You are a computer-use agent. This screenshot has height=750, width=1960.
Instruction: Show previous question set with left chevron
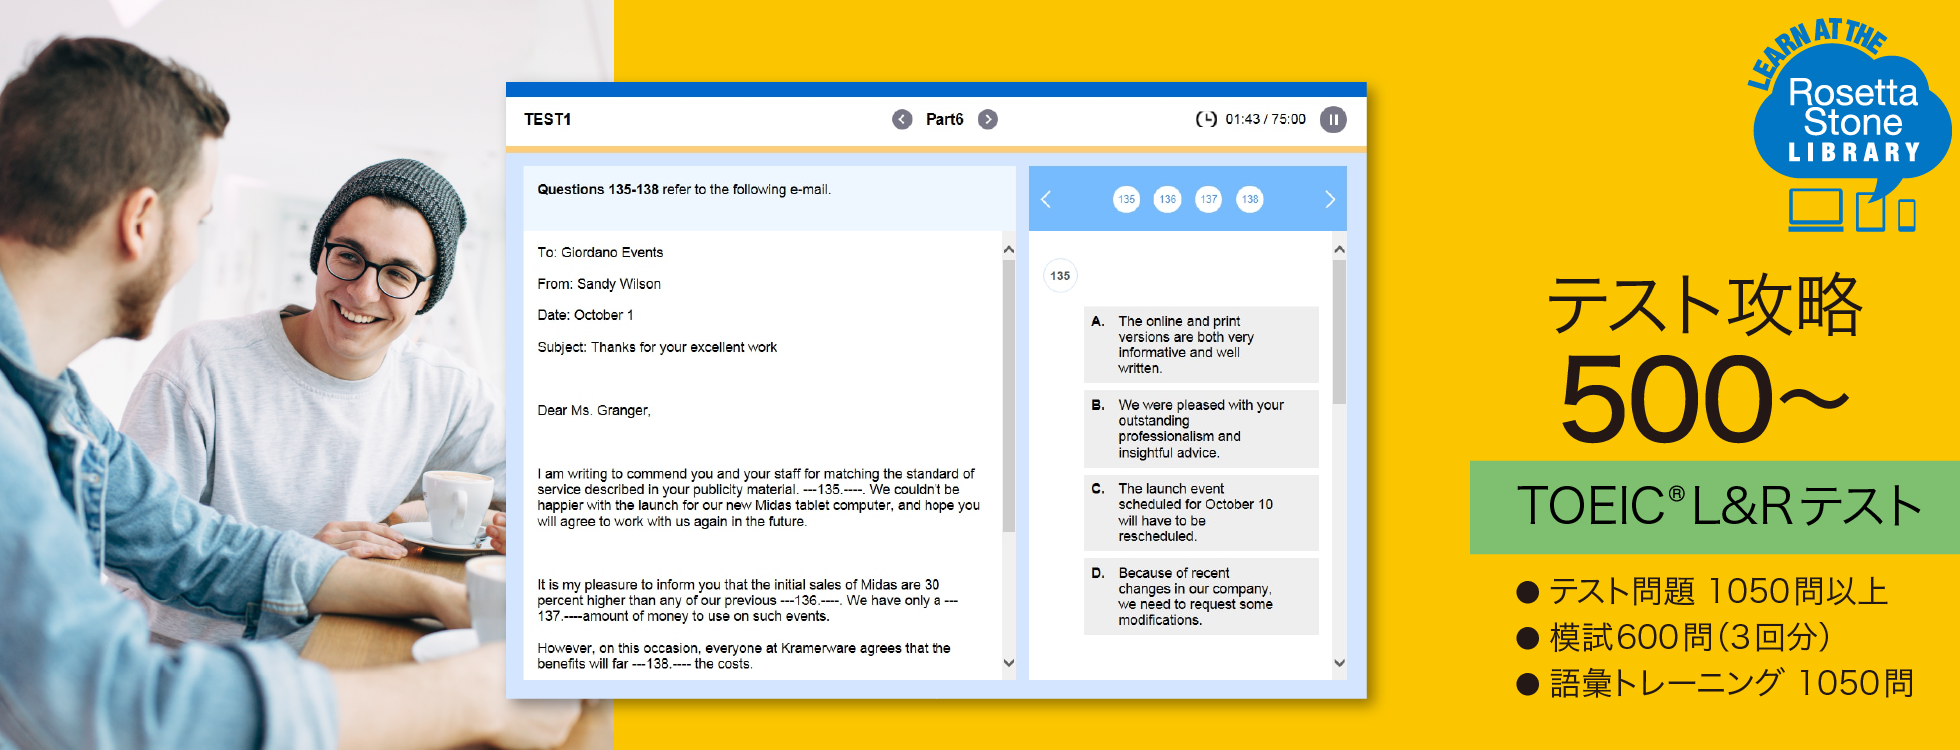tap(1046, 199)
